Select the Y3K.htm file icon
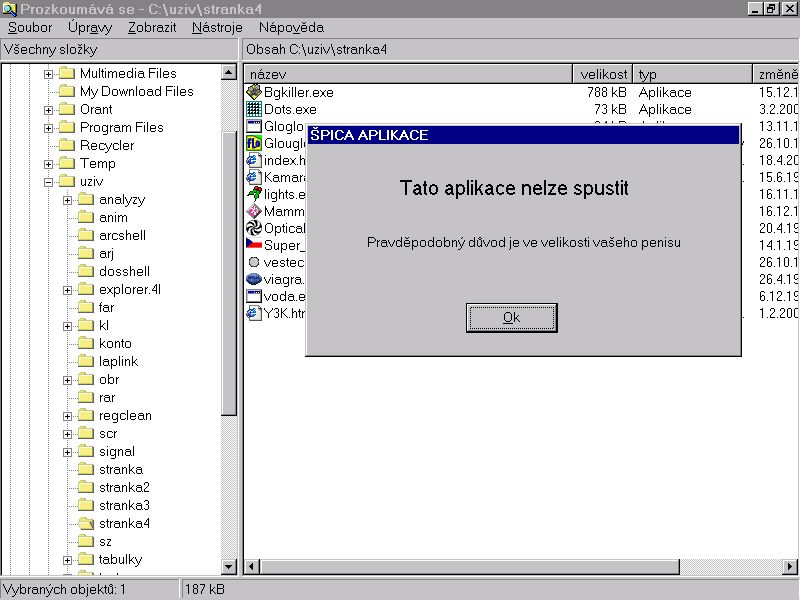 point(254,313)
